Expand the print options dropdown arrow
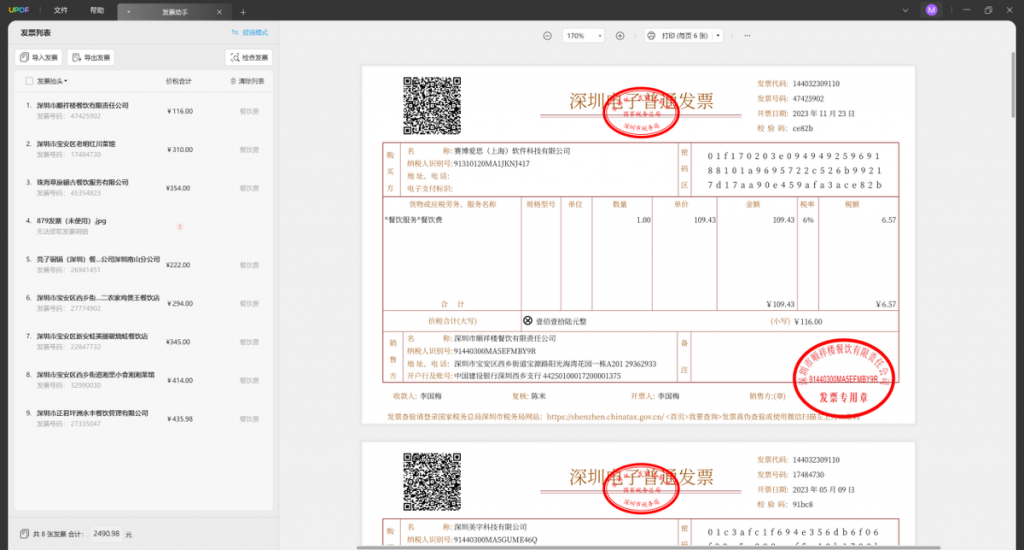The height and width of the screenshot is (550, 1024). [x=718, y=36]
